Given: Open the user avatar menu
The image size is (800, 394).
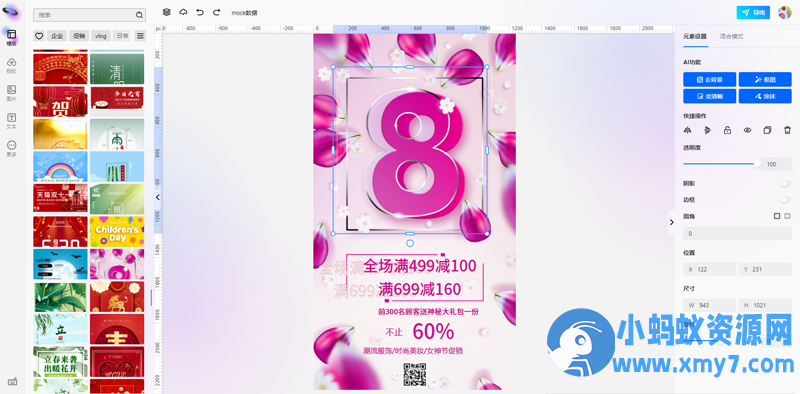Looking at the screenshot, I should [784, 13].
